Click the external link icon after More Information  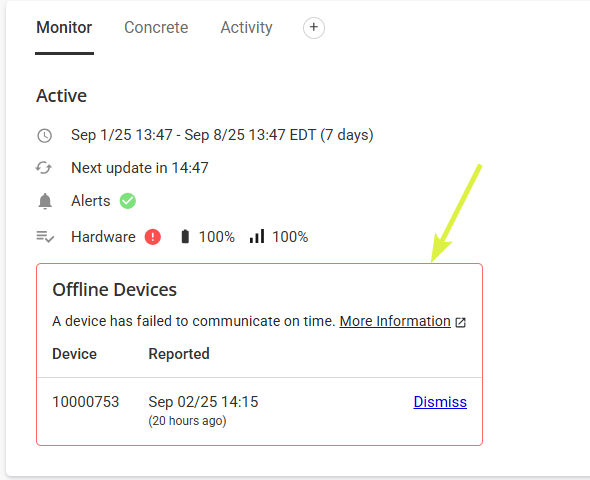(x=461, y=322)
